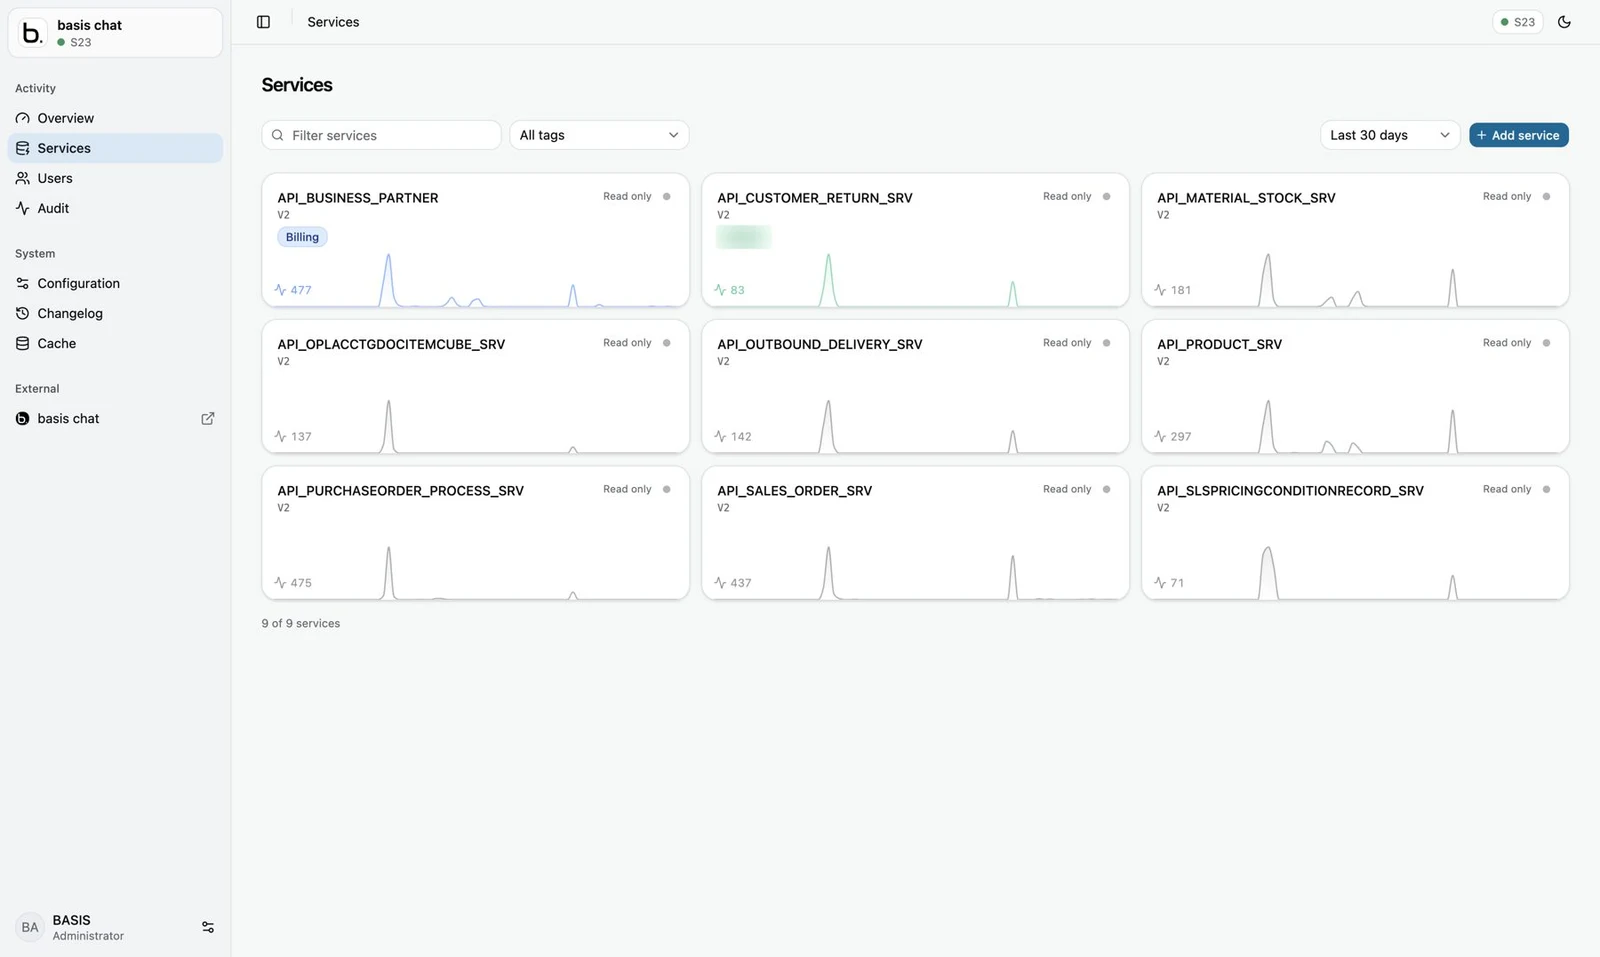
Task: Click status dot on API_OPLACCTGDOCITEMCUBE_SRV card
Action: [667, 343]
